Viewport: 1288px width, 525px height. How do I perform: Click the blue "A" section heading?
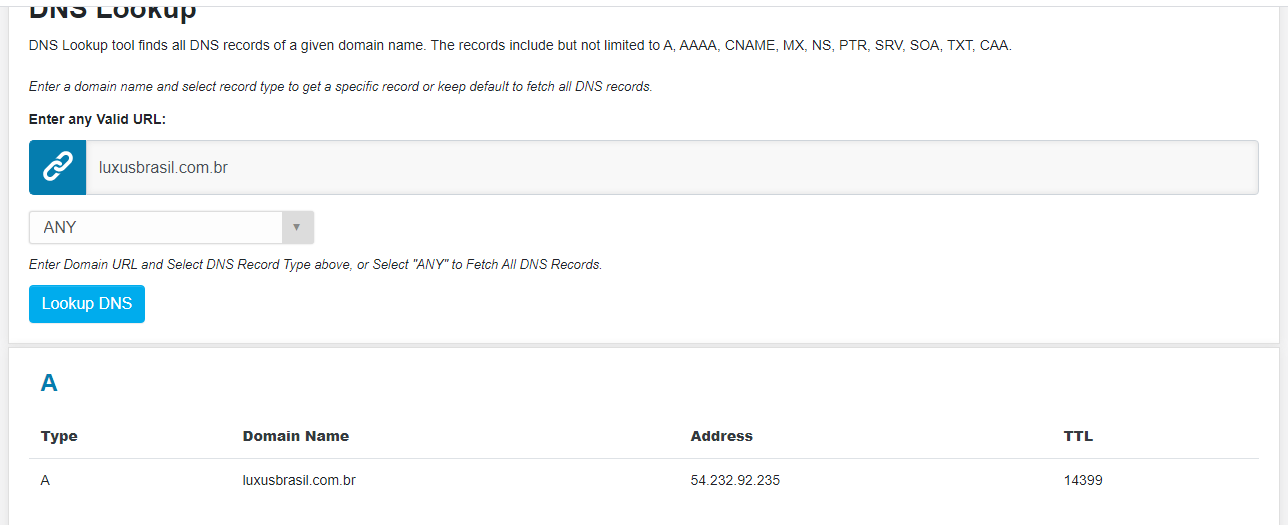tap(49, 383)
